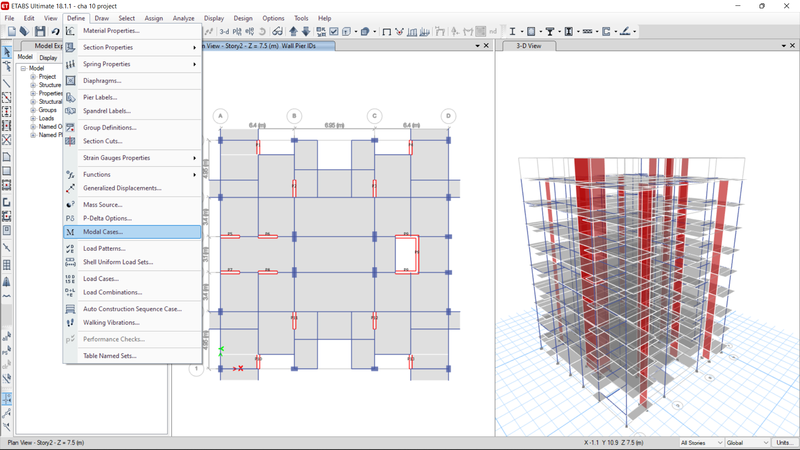Screen dimensions: 800x450
Task: Select the 3-D View tab
Action: (x=529, y=46)
